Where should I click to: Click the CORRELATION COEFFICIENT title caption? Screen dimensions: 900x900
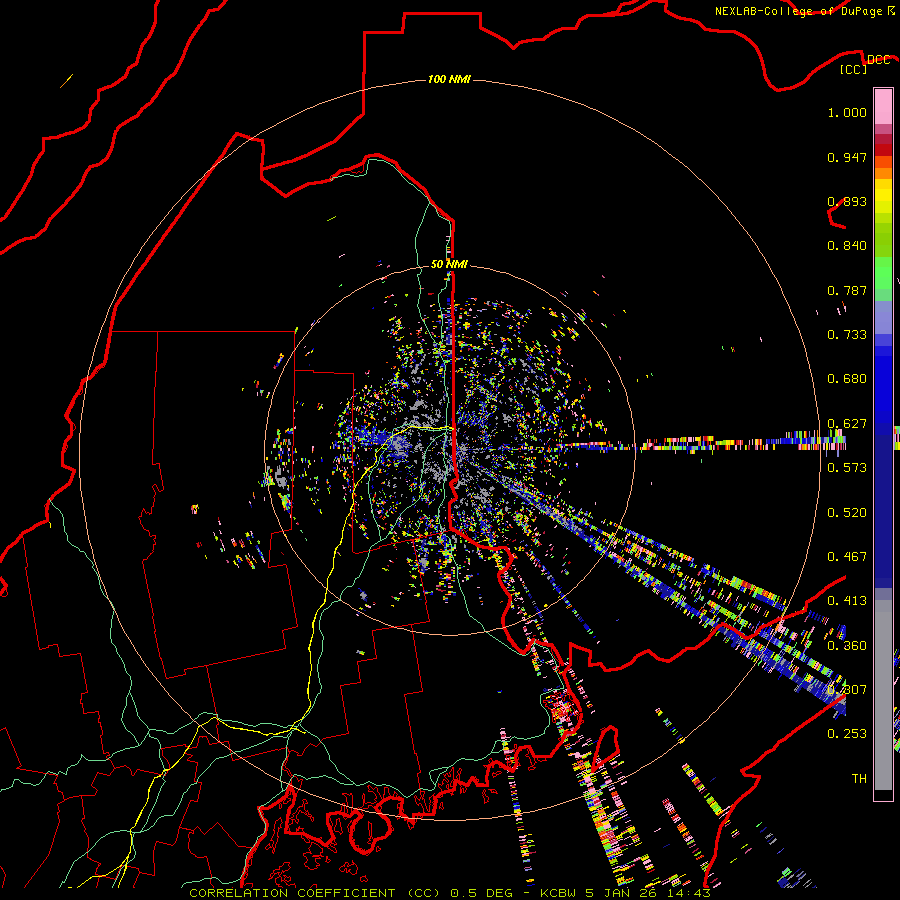click(x=315, y=893)
